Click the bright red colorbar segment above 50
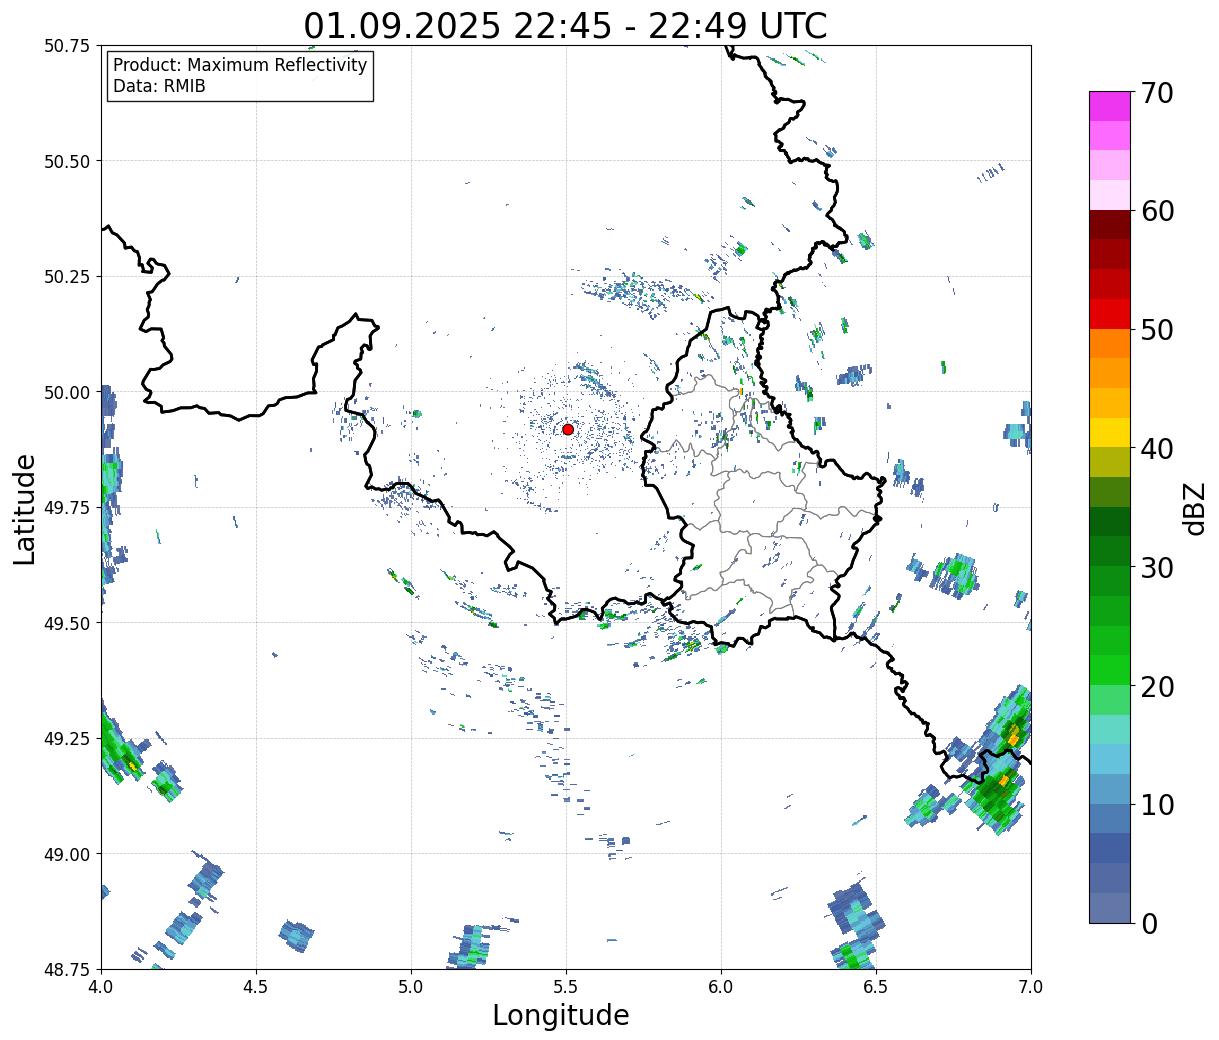The height and width of the screenshot is (1040, 1219). (1110, 314)
